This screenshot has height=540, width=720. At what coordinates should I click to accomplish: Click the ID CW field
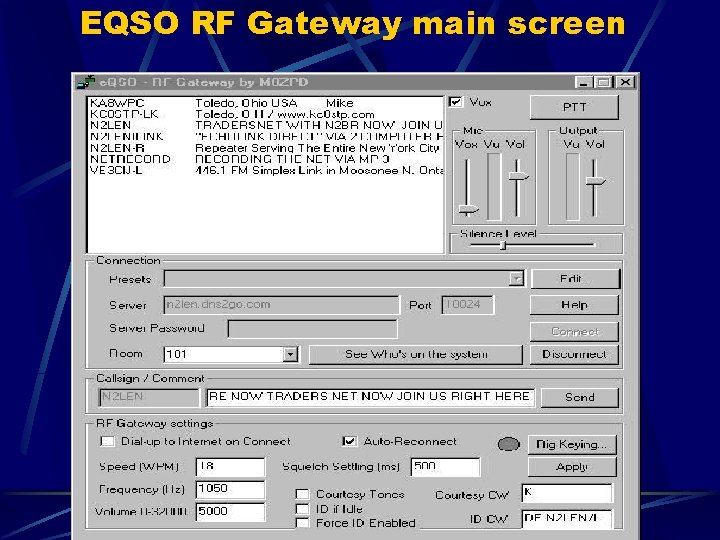pyautogui.click(x=567, y=518)
